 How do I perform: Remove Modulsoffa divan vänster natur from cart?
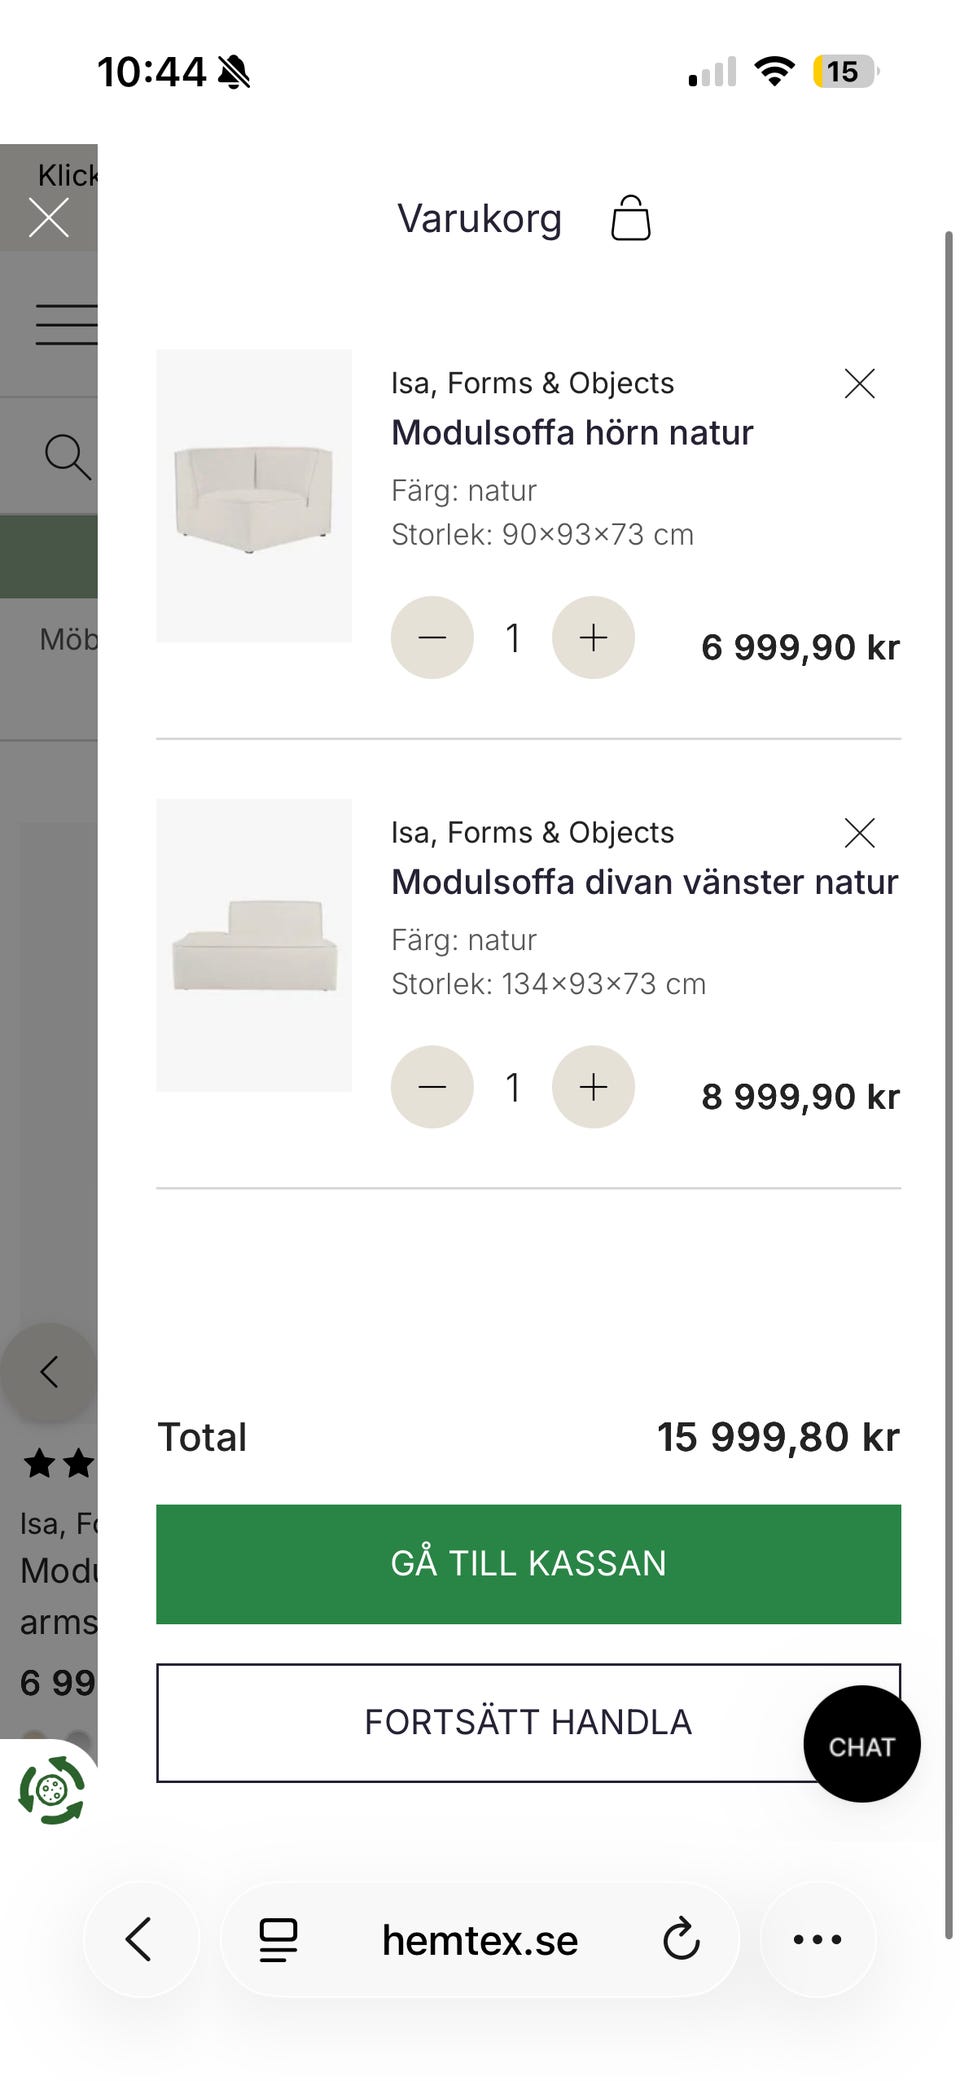click(859, 832)
